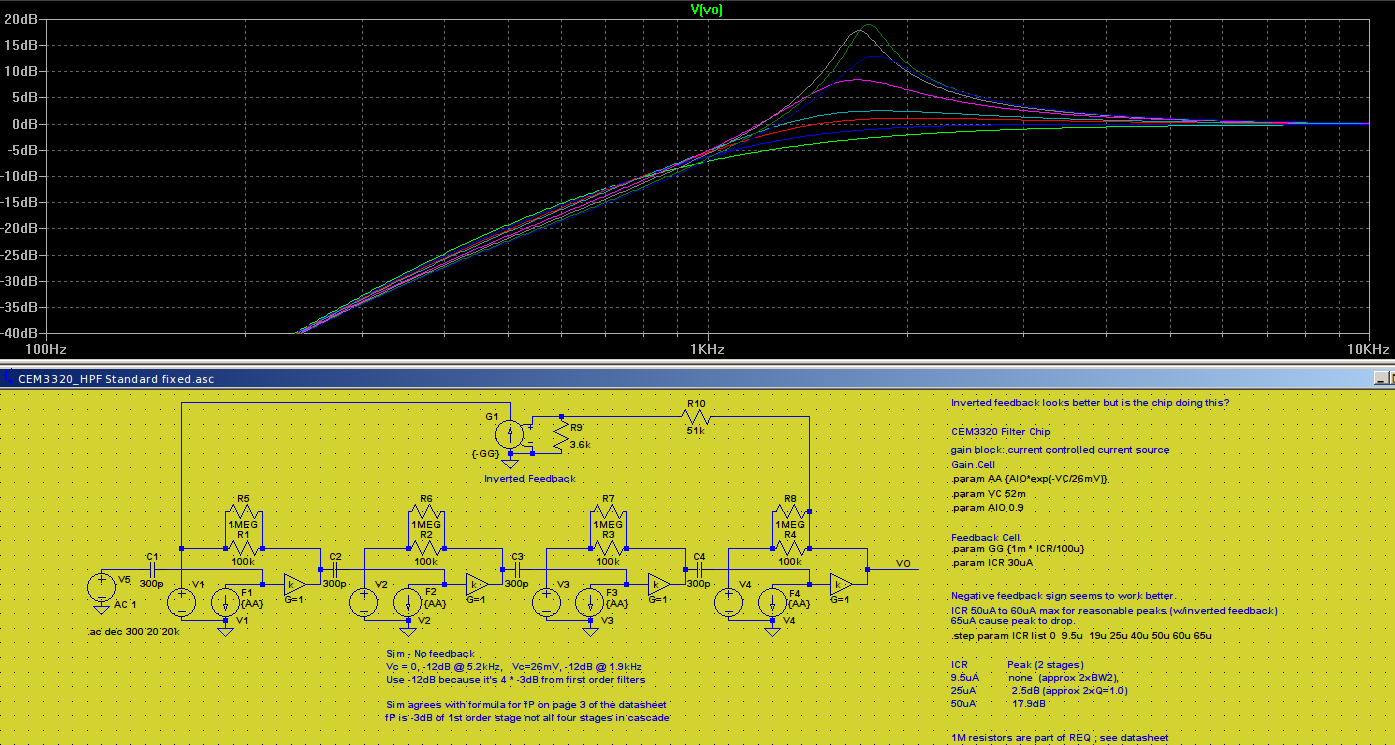This screenshot has height=745, width=1395.
Task: Click the V(vo) trace label
Action: 706,9
